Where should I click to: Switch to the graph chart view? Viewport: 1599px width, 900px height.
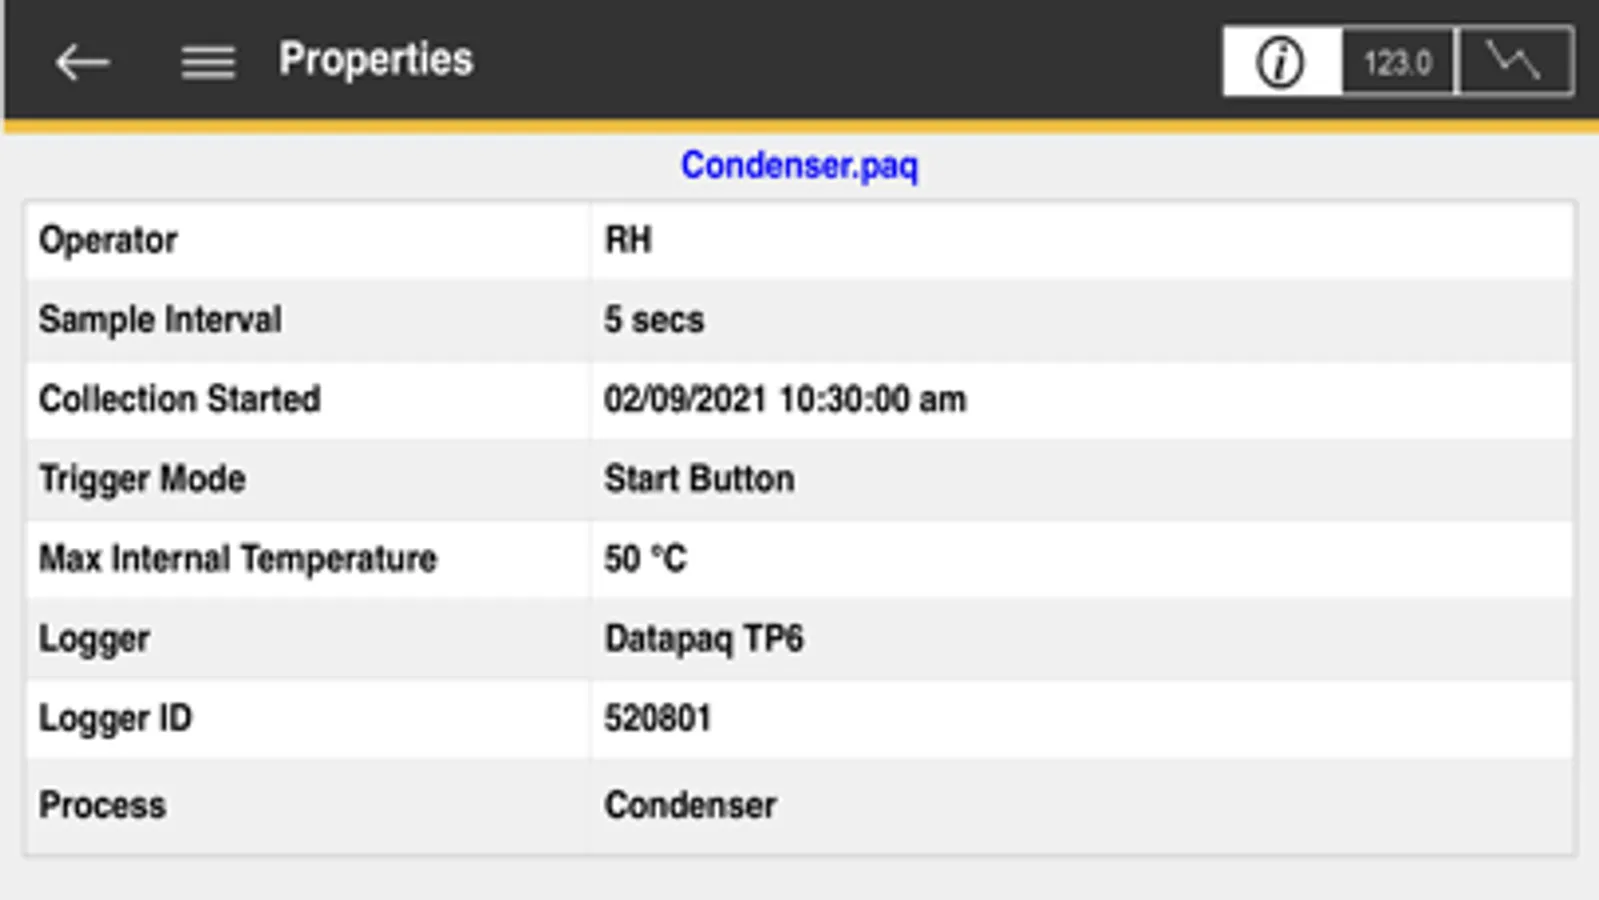pyautogui.click(x=1515, y=62)
